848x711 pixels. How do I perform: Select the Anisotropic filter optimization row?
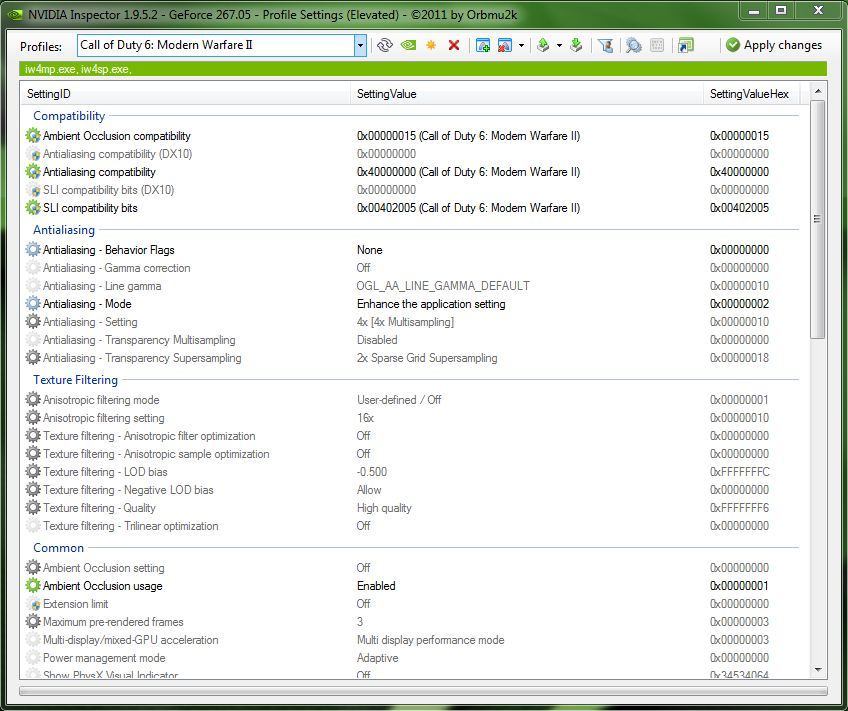point(411,436)
